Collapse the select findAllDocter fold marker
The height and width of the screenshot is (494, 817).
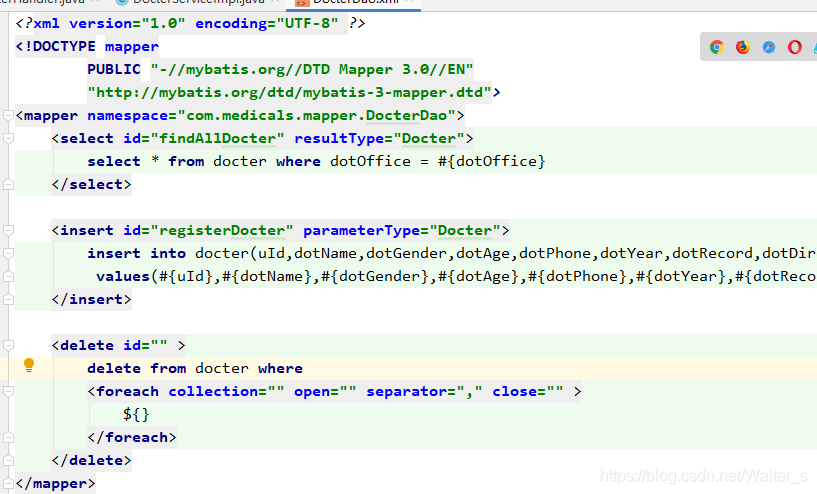click(x=8, y=138)
